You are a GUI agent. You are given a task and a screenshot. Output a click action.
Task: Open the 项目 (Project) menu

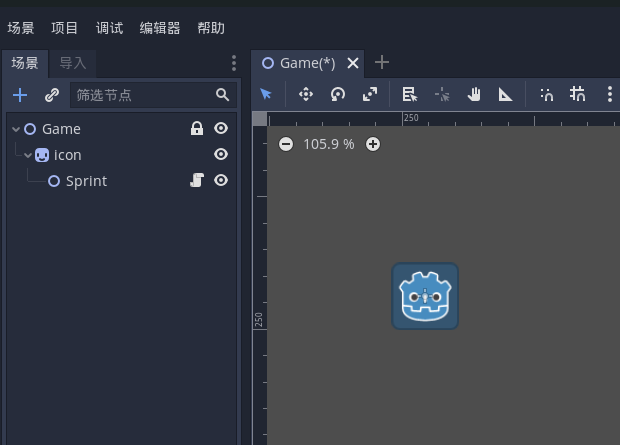click(x=64, y=28)
